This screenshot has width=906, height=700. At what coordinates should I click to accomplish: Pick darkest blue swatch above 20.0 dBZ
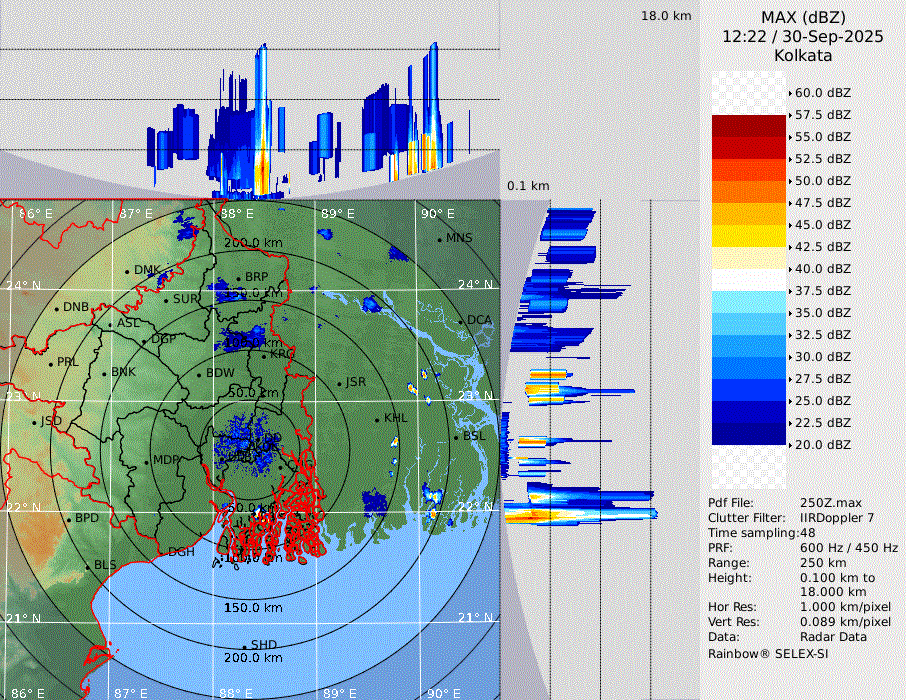[748, 434]
